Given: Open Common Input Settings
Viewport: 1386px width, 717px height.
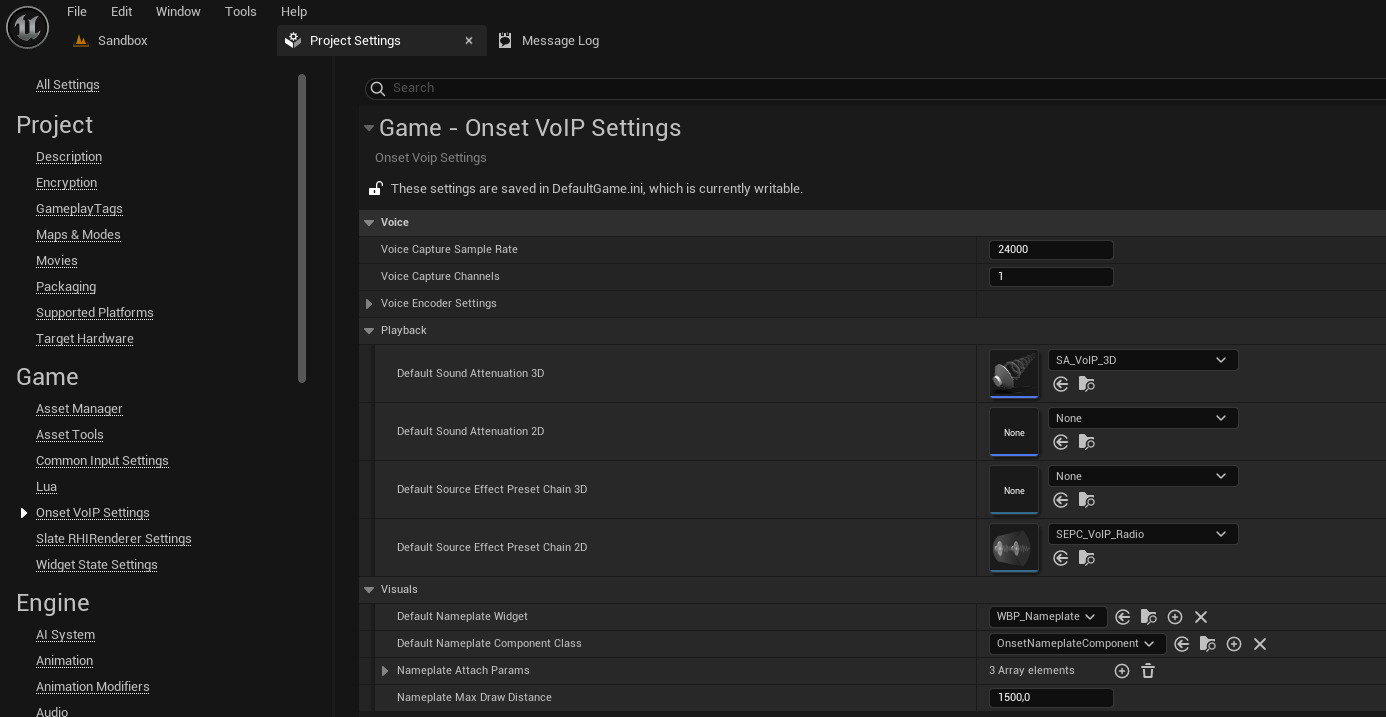Looking at the screenshot, I should point(102,461).
